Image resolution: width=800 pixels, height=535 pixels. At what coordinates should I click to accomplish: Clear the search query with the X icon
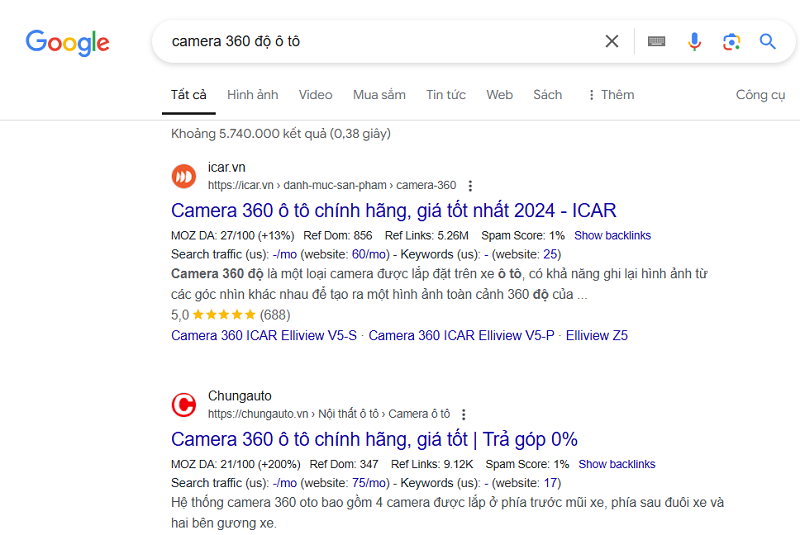click(x=612, y=41)
